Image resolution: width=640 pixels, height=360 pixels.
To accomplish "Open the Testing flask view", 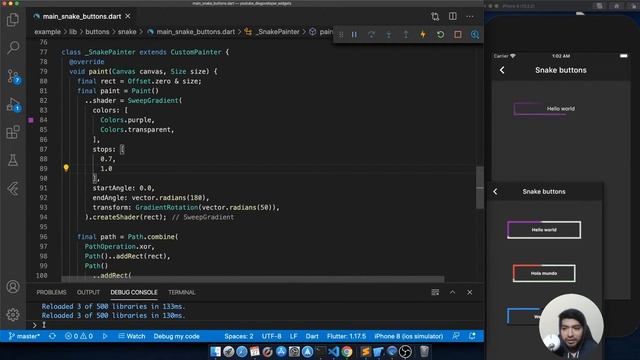I will coord(13,160).
